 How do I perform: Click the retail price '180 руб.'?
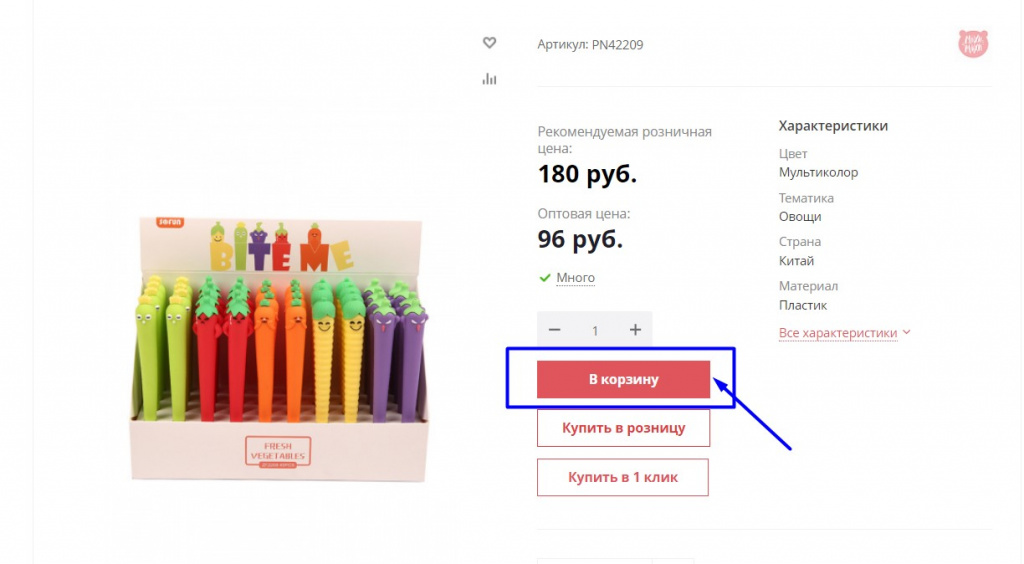tap(586, 174)
